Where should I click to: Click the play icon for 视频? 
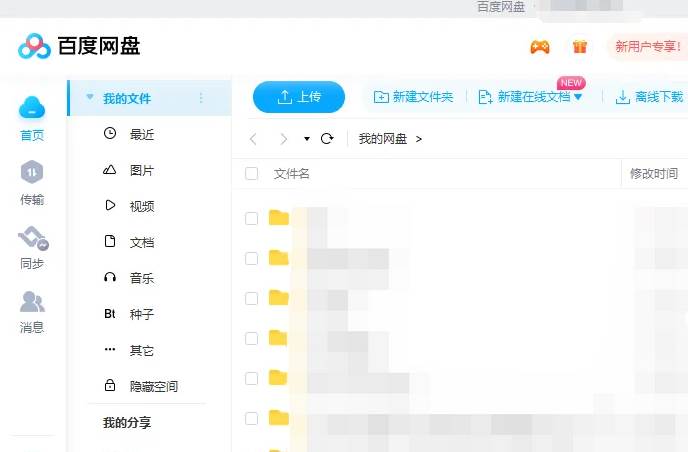(110, 205)
